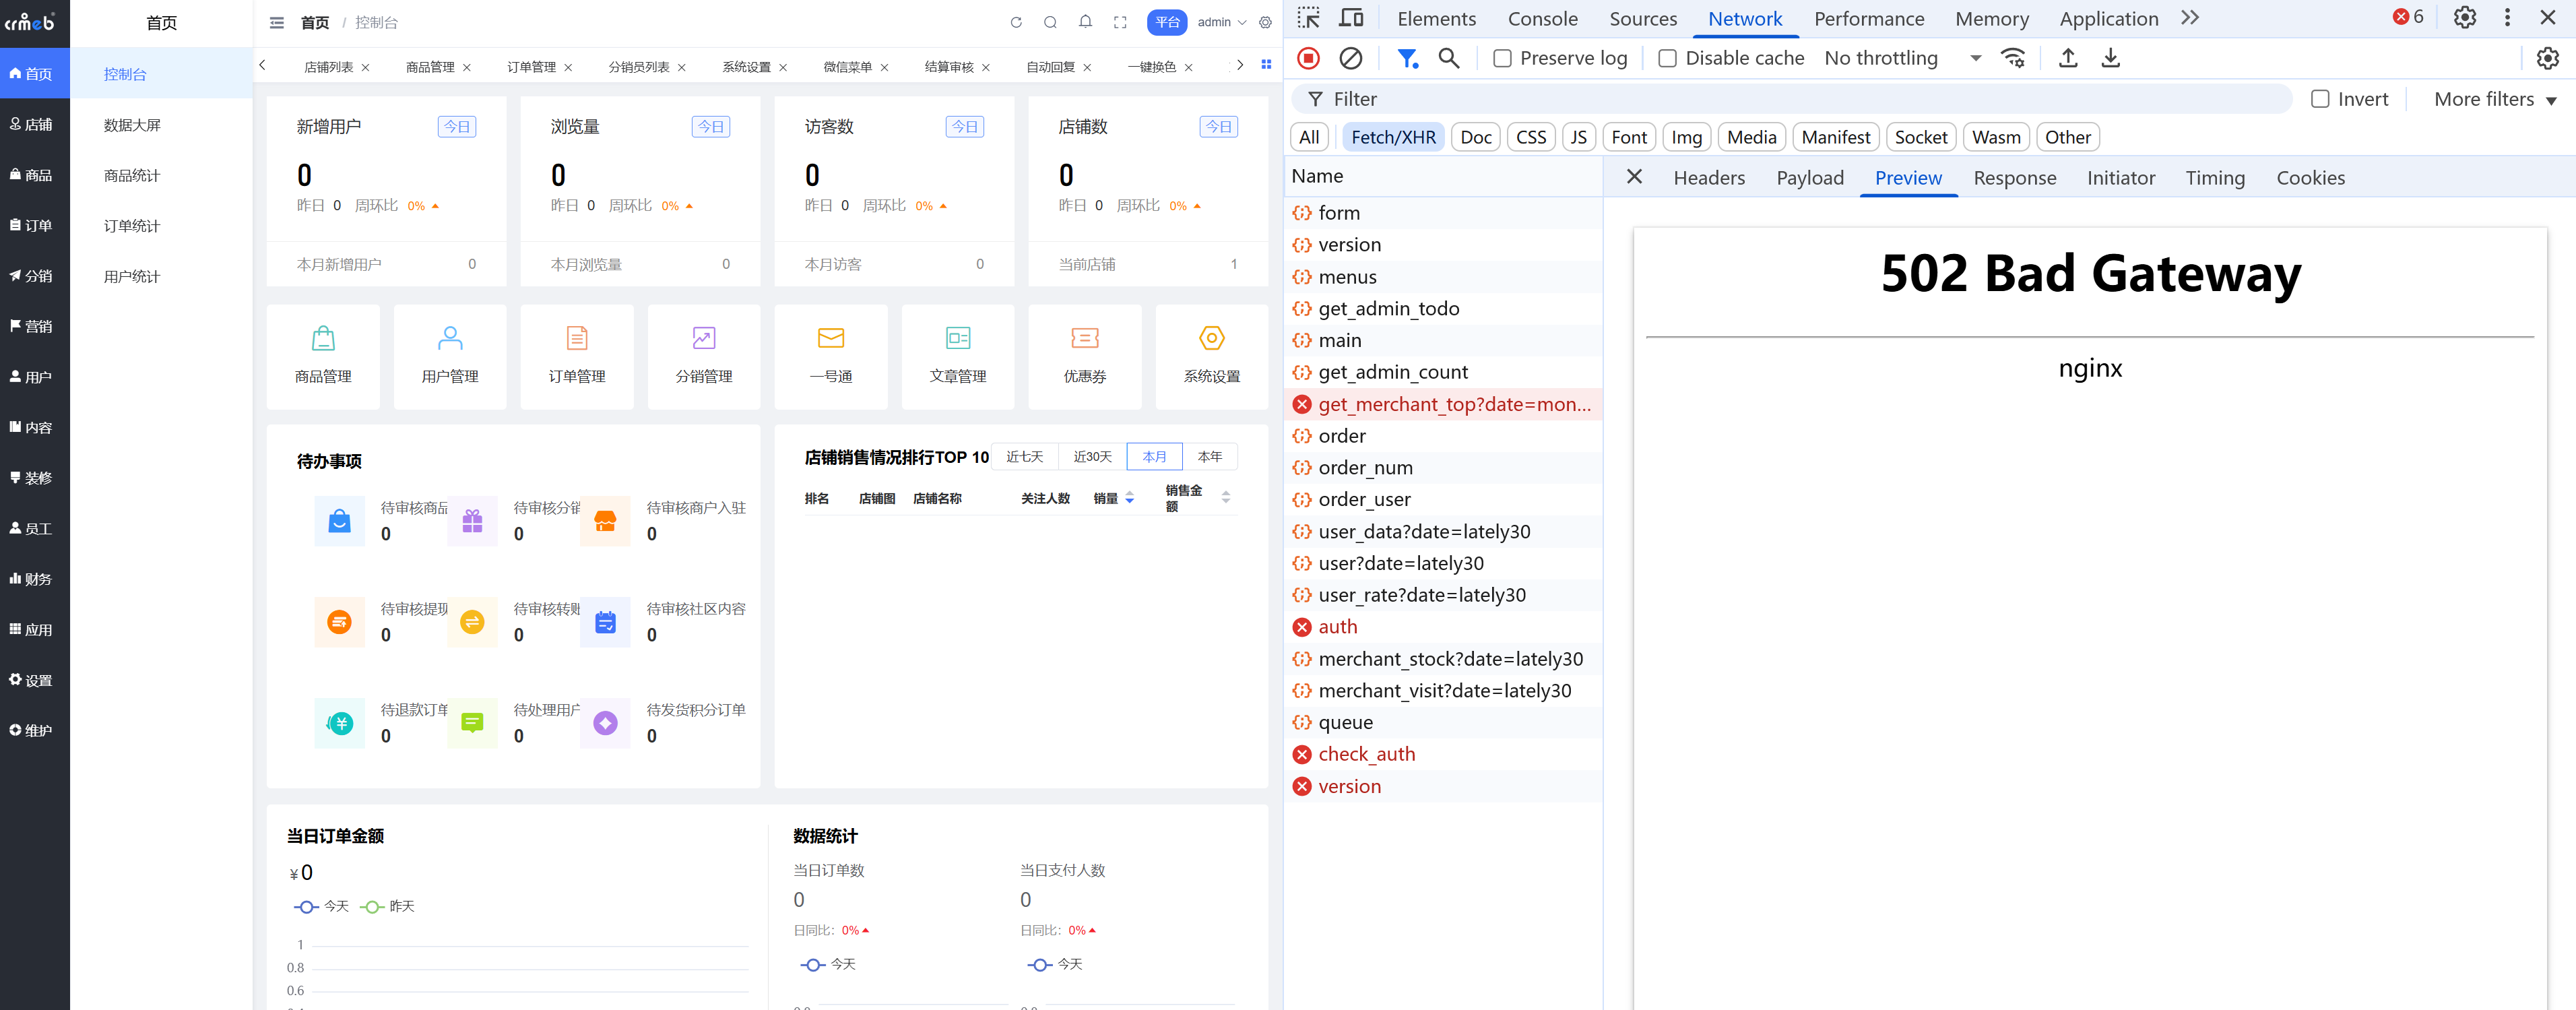The image size is (2576, 1010).
Task: Check the Invert filter checkbox
Action: (2320, 99)
